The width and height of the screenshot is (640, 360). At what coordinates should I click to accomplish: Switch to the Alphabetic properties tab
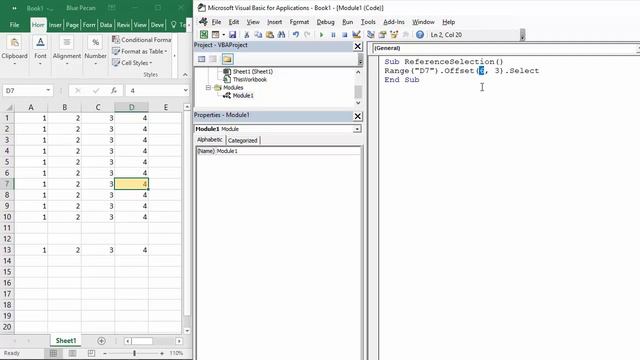pos(210,140)
